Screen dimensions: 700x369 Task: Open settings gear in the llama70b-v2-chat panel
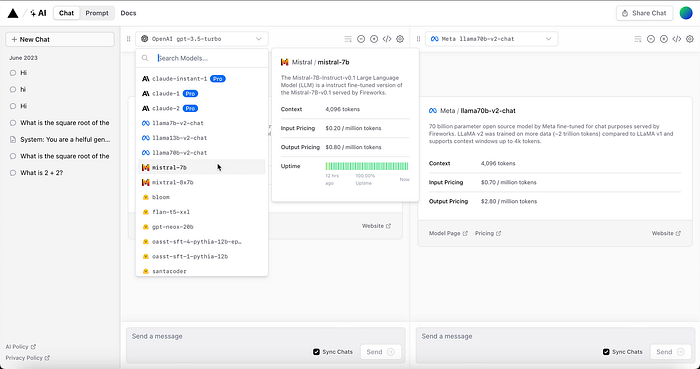click(690, 39)
